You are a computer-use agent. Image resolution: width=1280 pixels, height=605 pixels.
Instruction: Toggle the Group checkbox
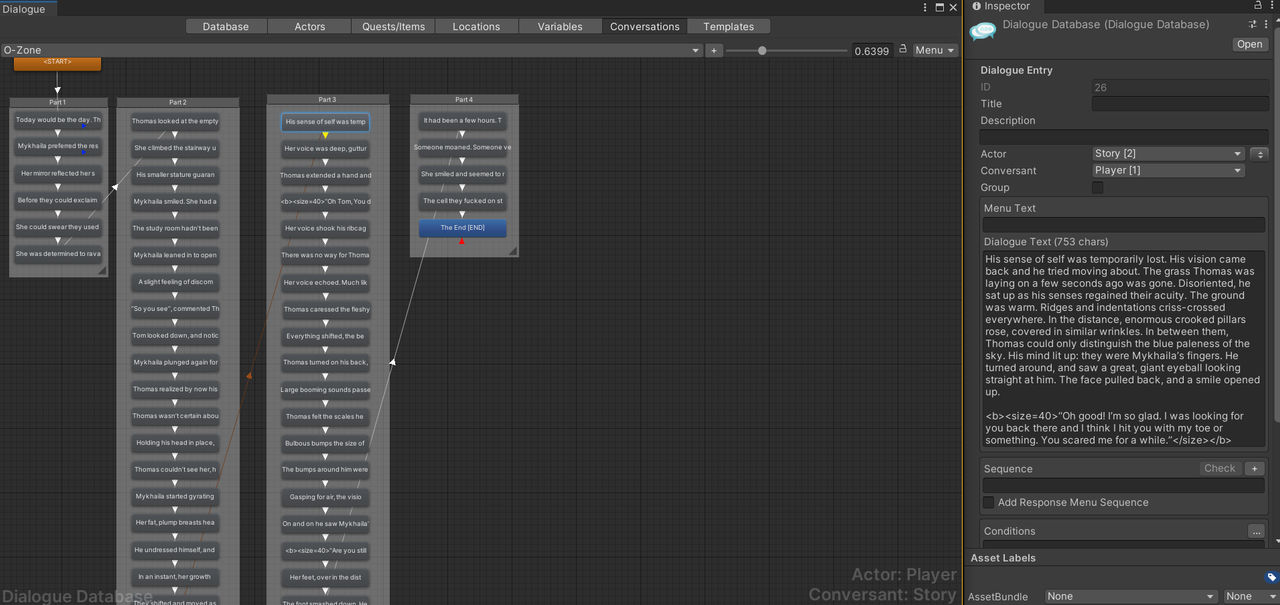point(1098,187)
